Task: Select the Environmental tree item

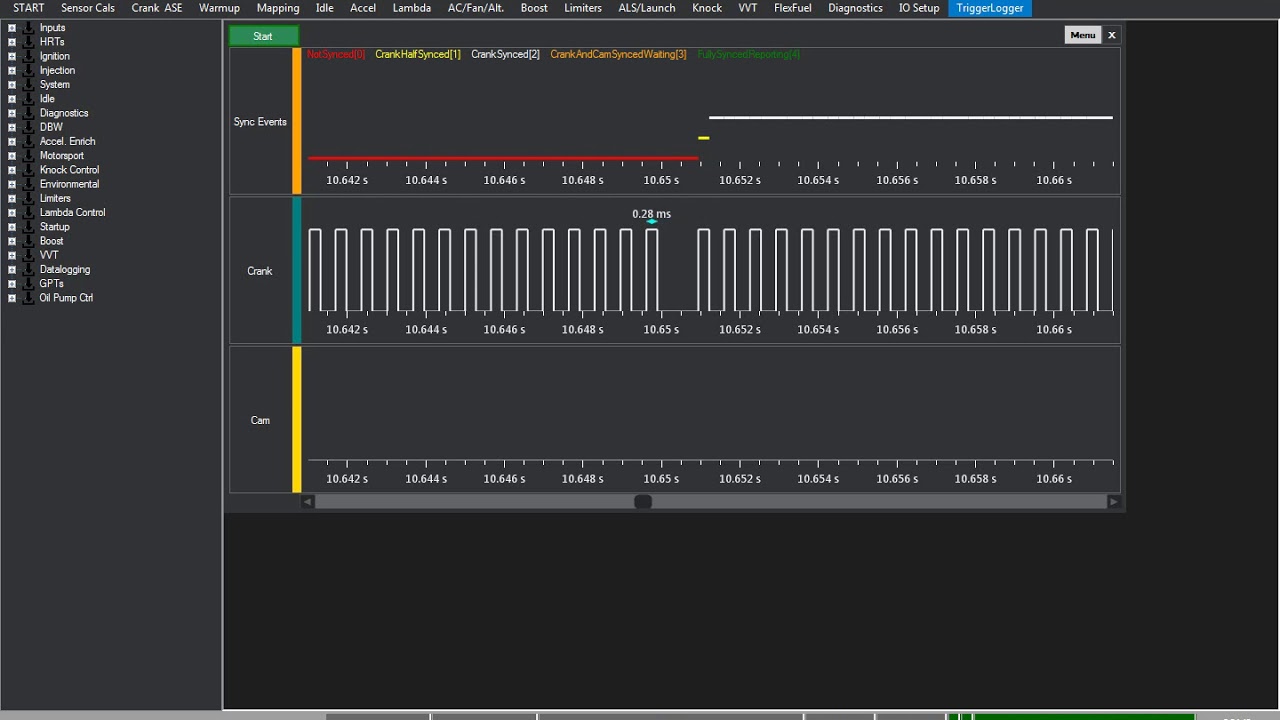Action: tap(69, 184)
